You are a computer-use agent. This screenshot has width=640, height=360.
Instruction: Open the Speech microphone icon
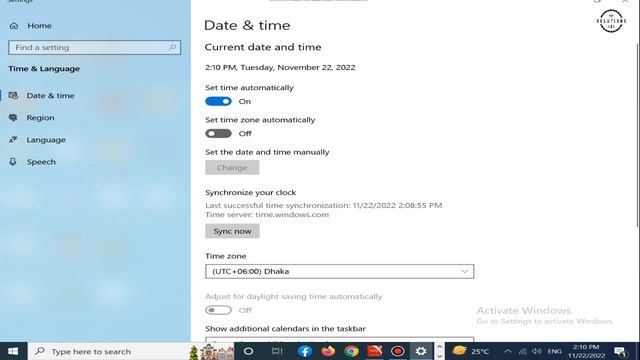(13, 162)
